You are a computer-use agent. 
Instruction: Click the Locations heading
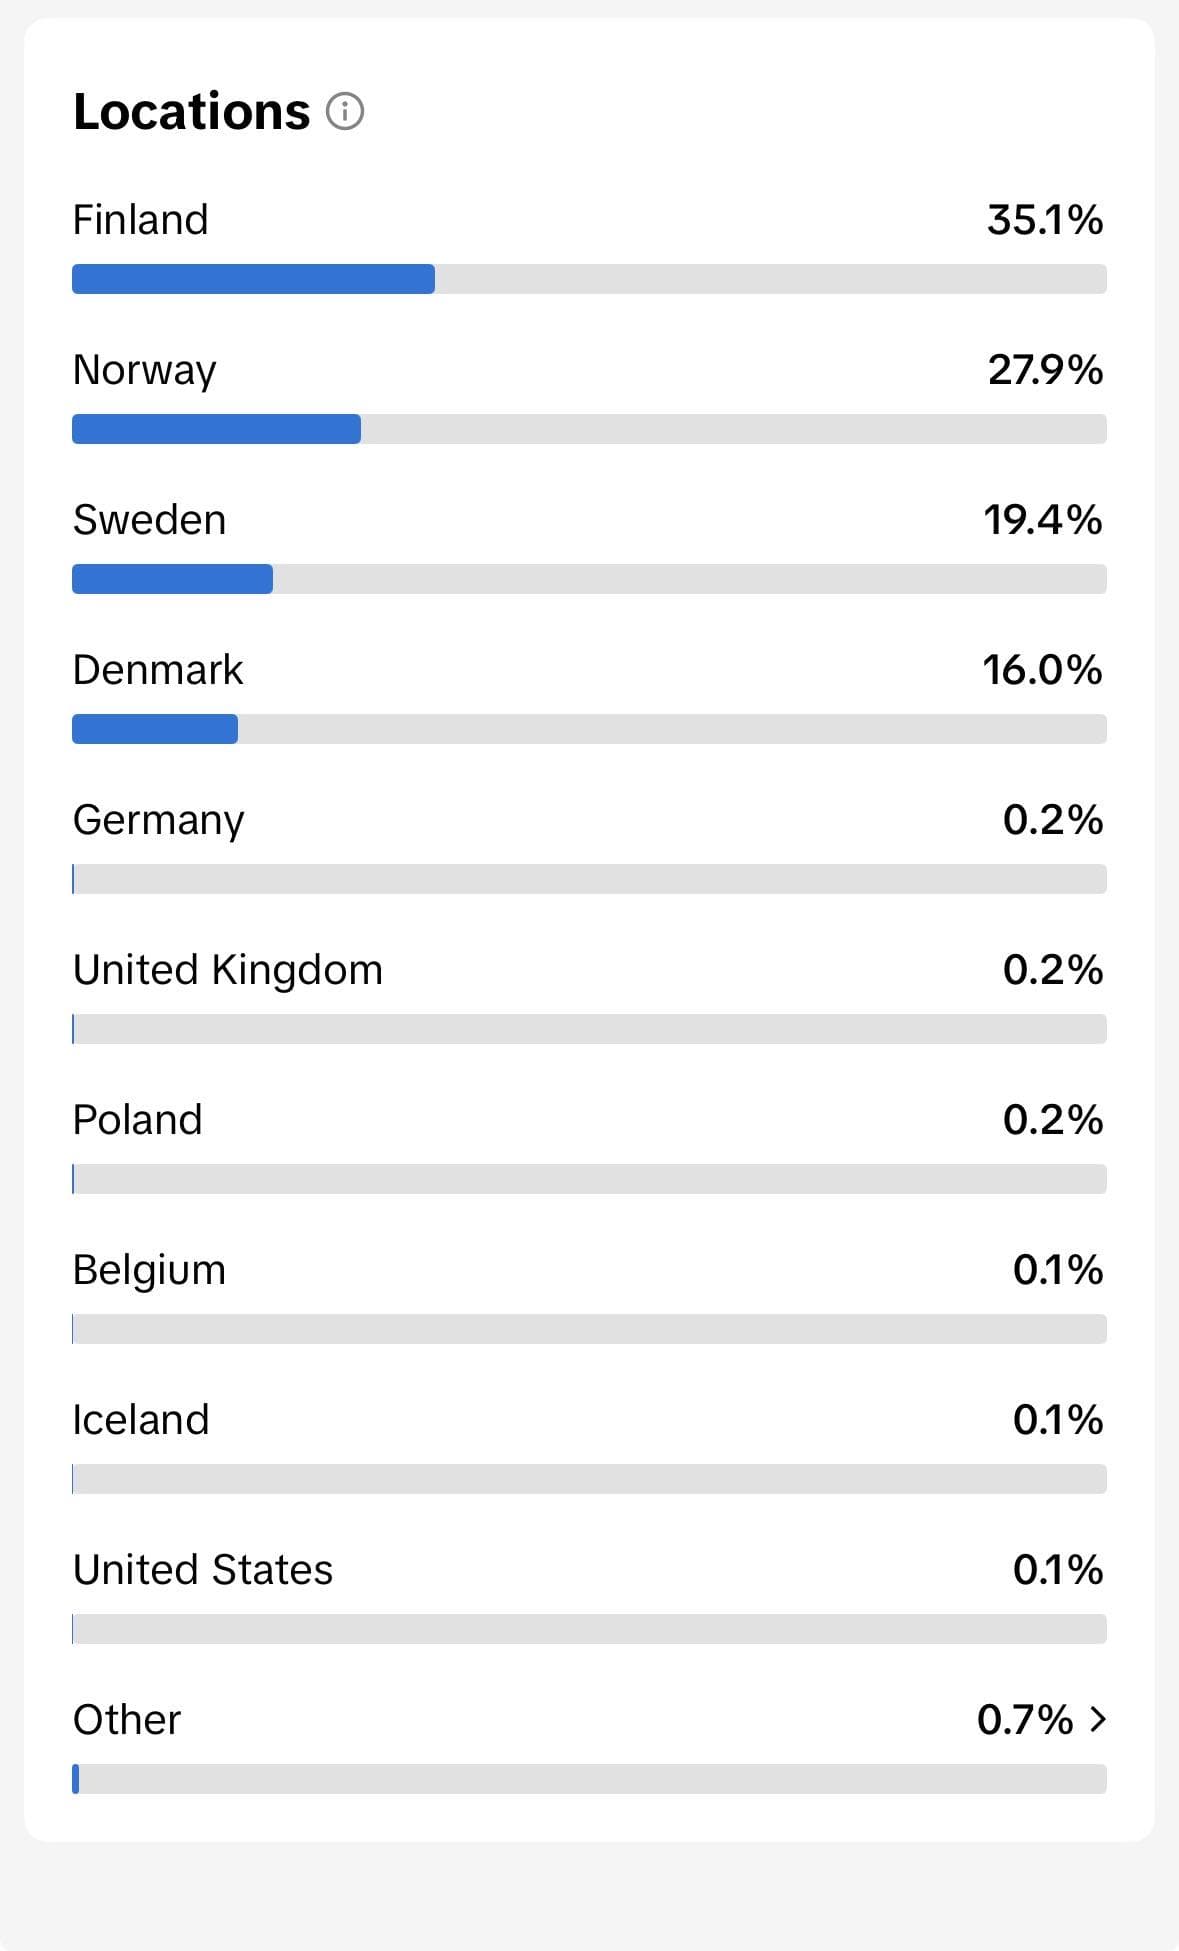pyautogui.click(x=192, y=111)
